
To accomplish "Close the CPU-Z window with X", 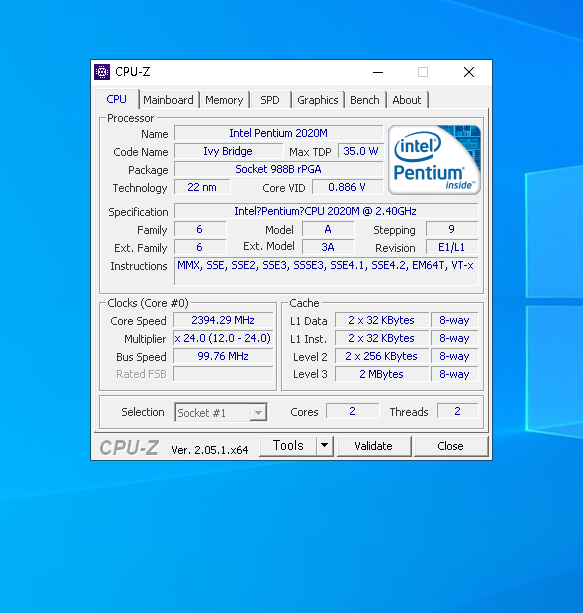I will click(469, 72).
